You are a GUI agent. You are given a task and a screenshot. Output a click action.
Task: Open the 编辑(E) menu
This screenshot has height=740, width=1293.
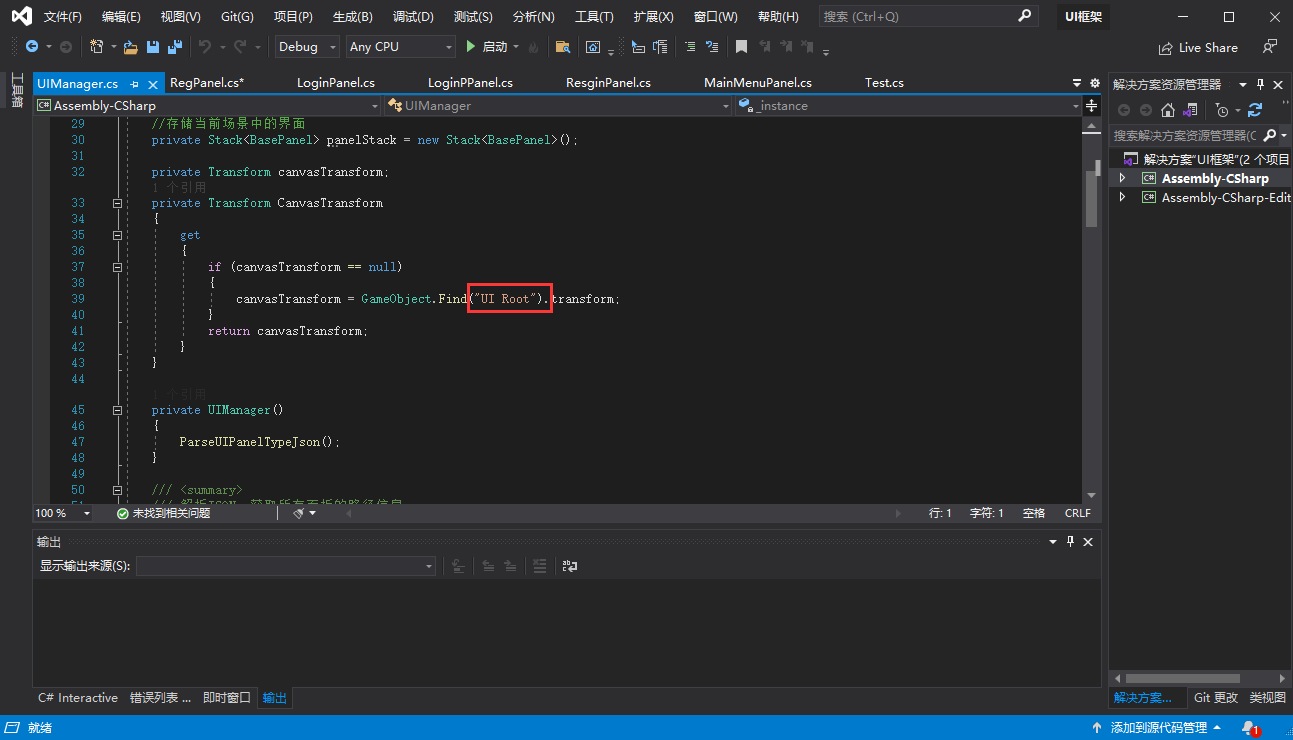click(x=121, y=17)
